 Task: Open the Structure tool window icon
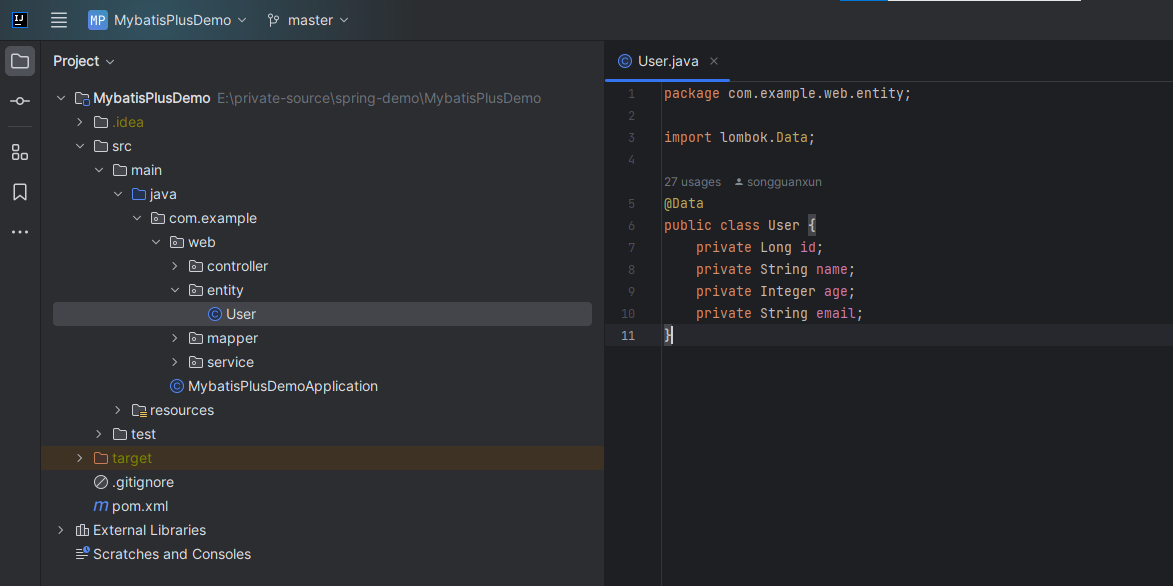tap(20, 153)
